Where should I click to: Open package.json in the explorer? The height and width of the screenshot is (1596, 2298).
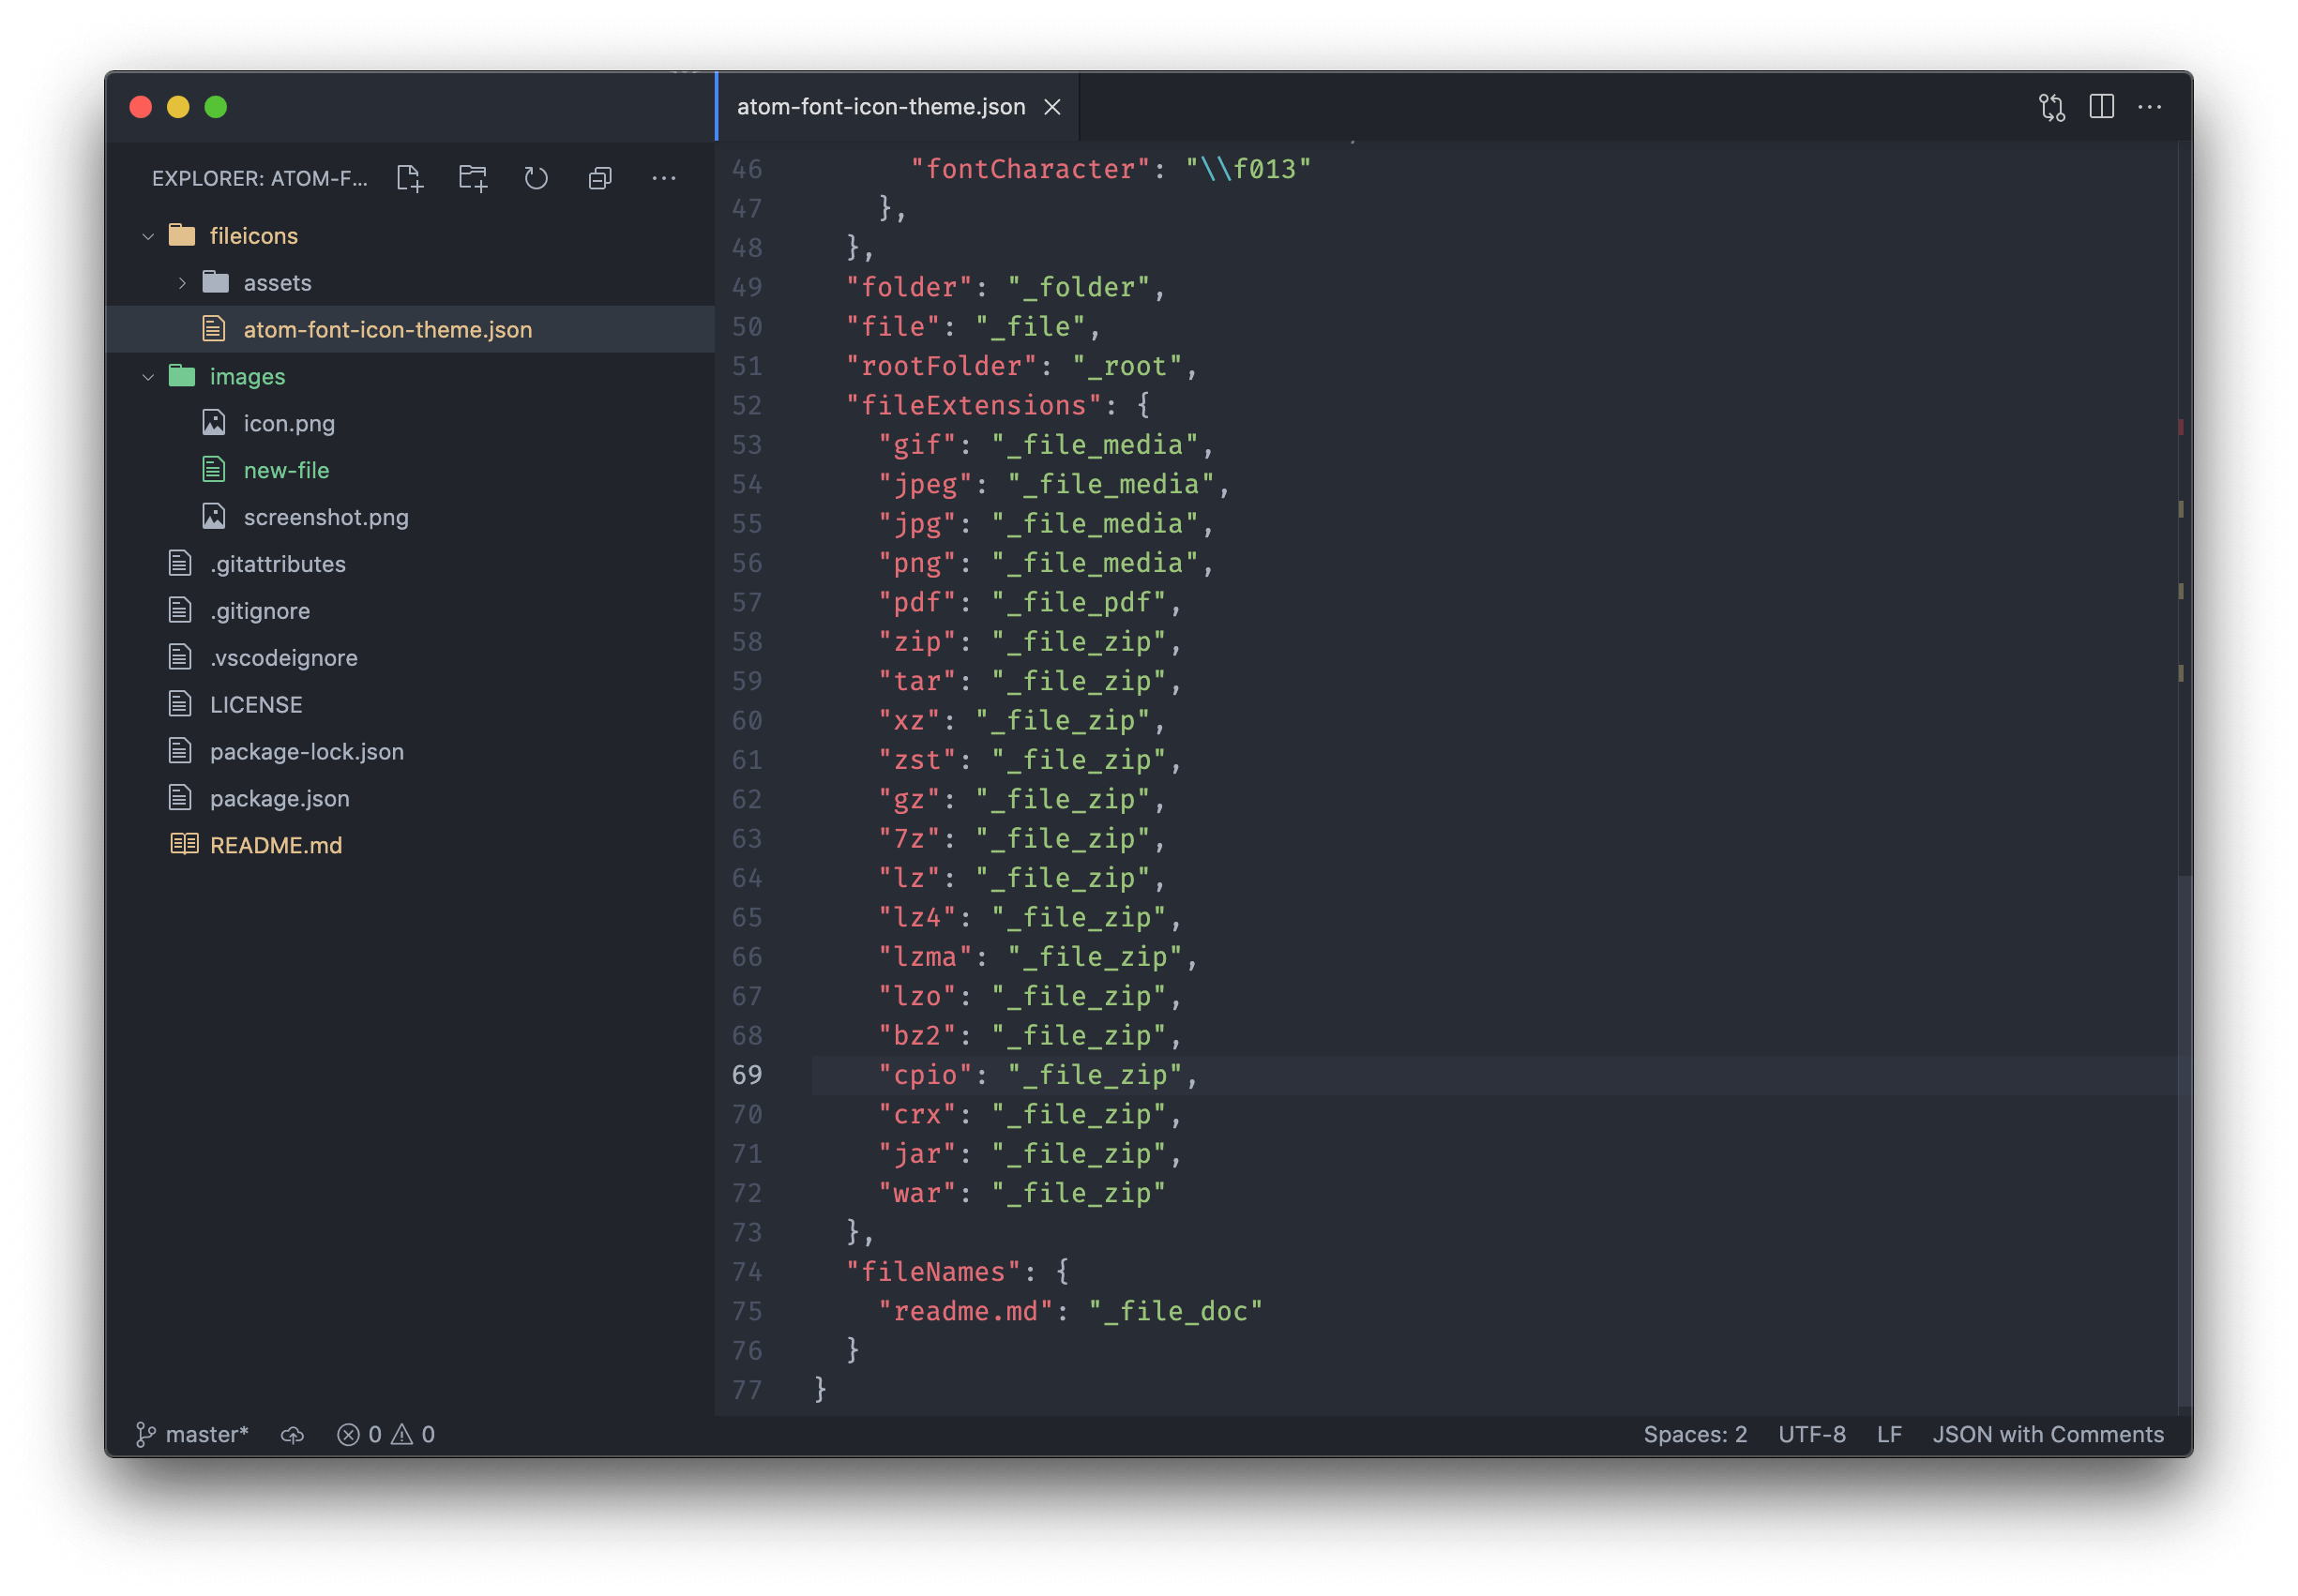pos(279,799)
